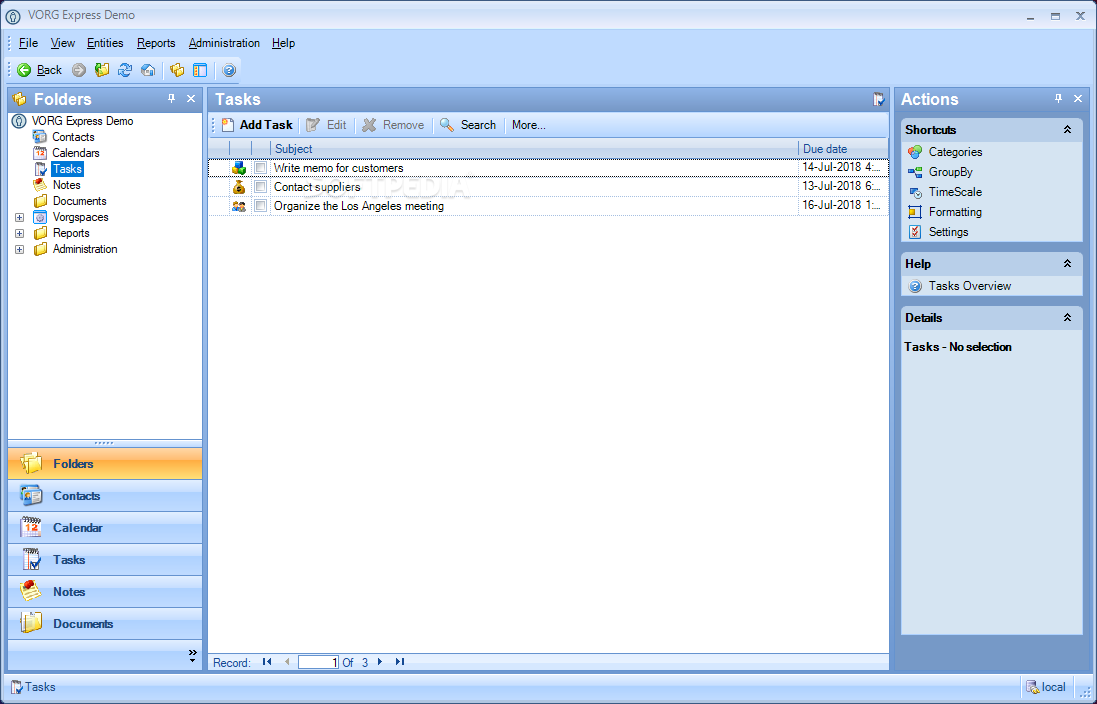Image resolution: width=1097 pixels, height=704 pixels.
Task: Select Documents in the folder tree
Action: tap(79, 202)
